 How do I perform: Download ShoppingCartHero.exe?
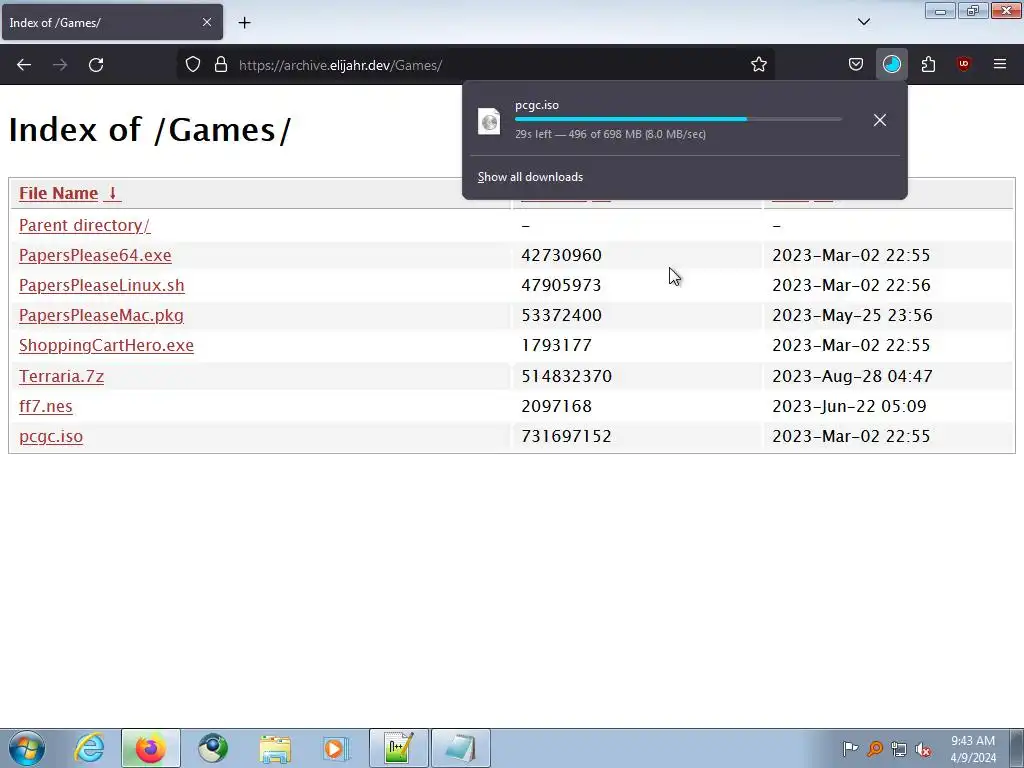tap(106, 345)
